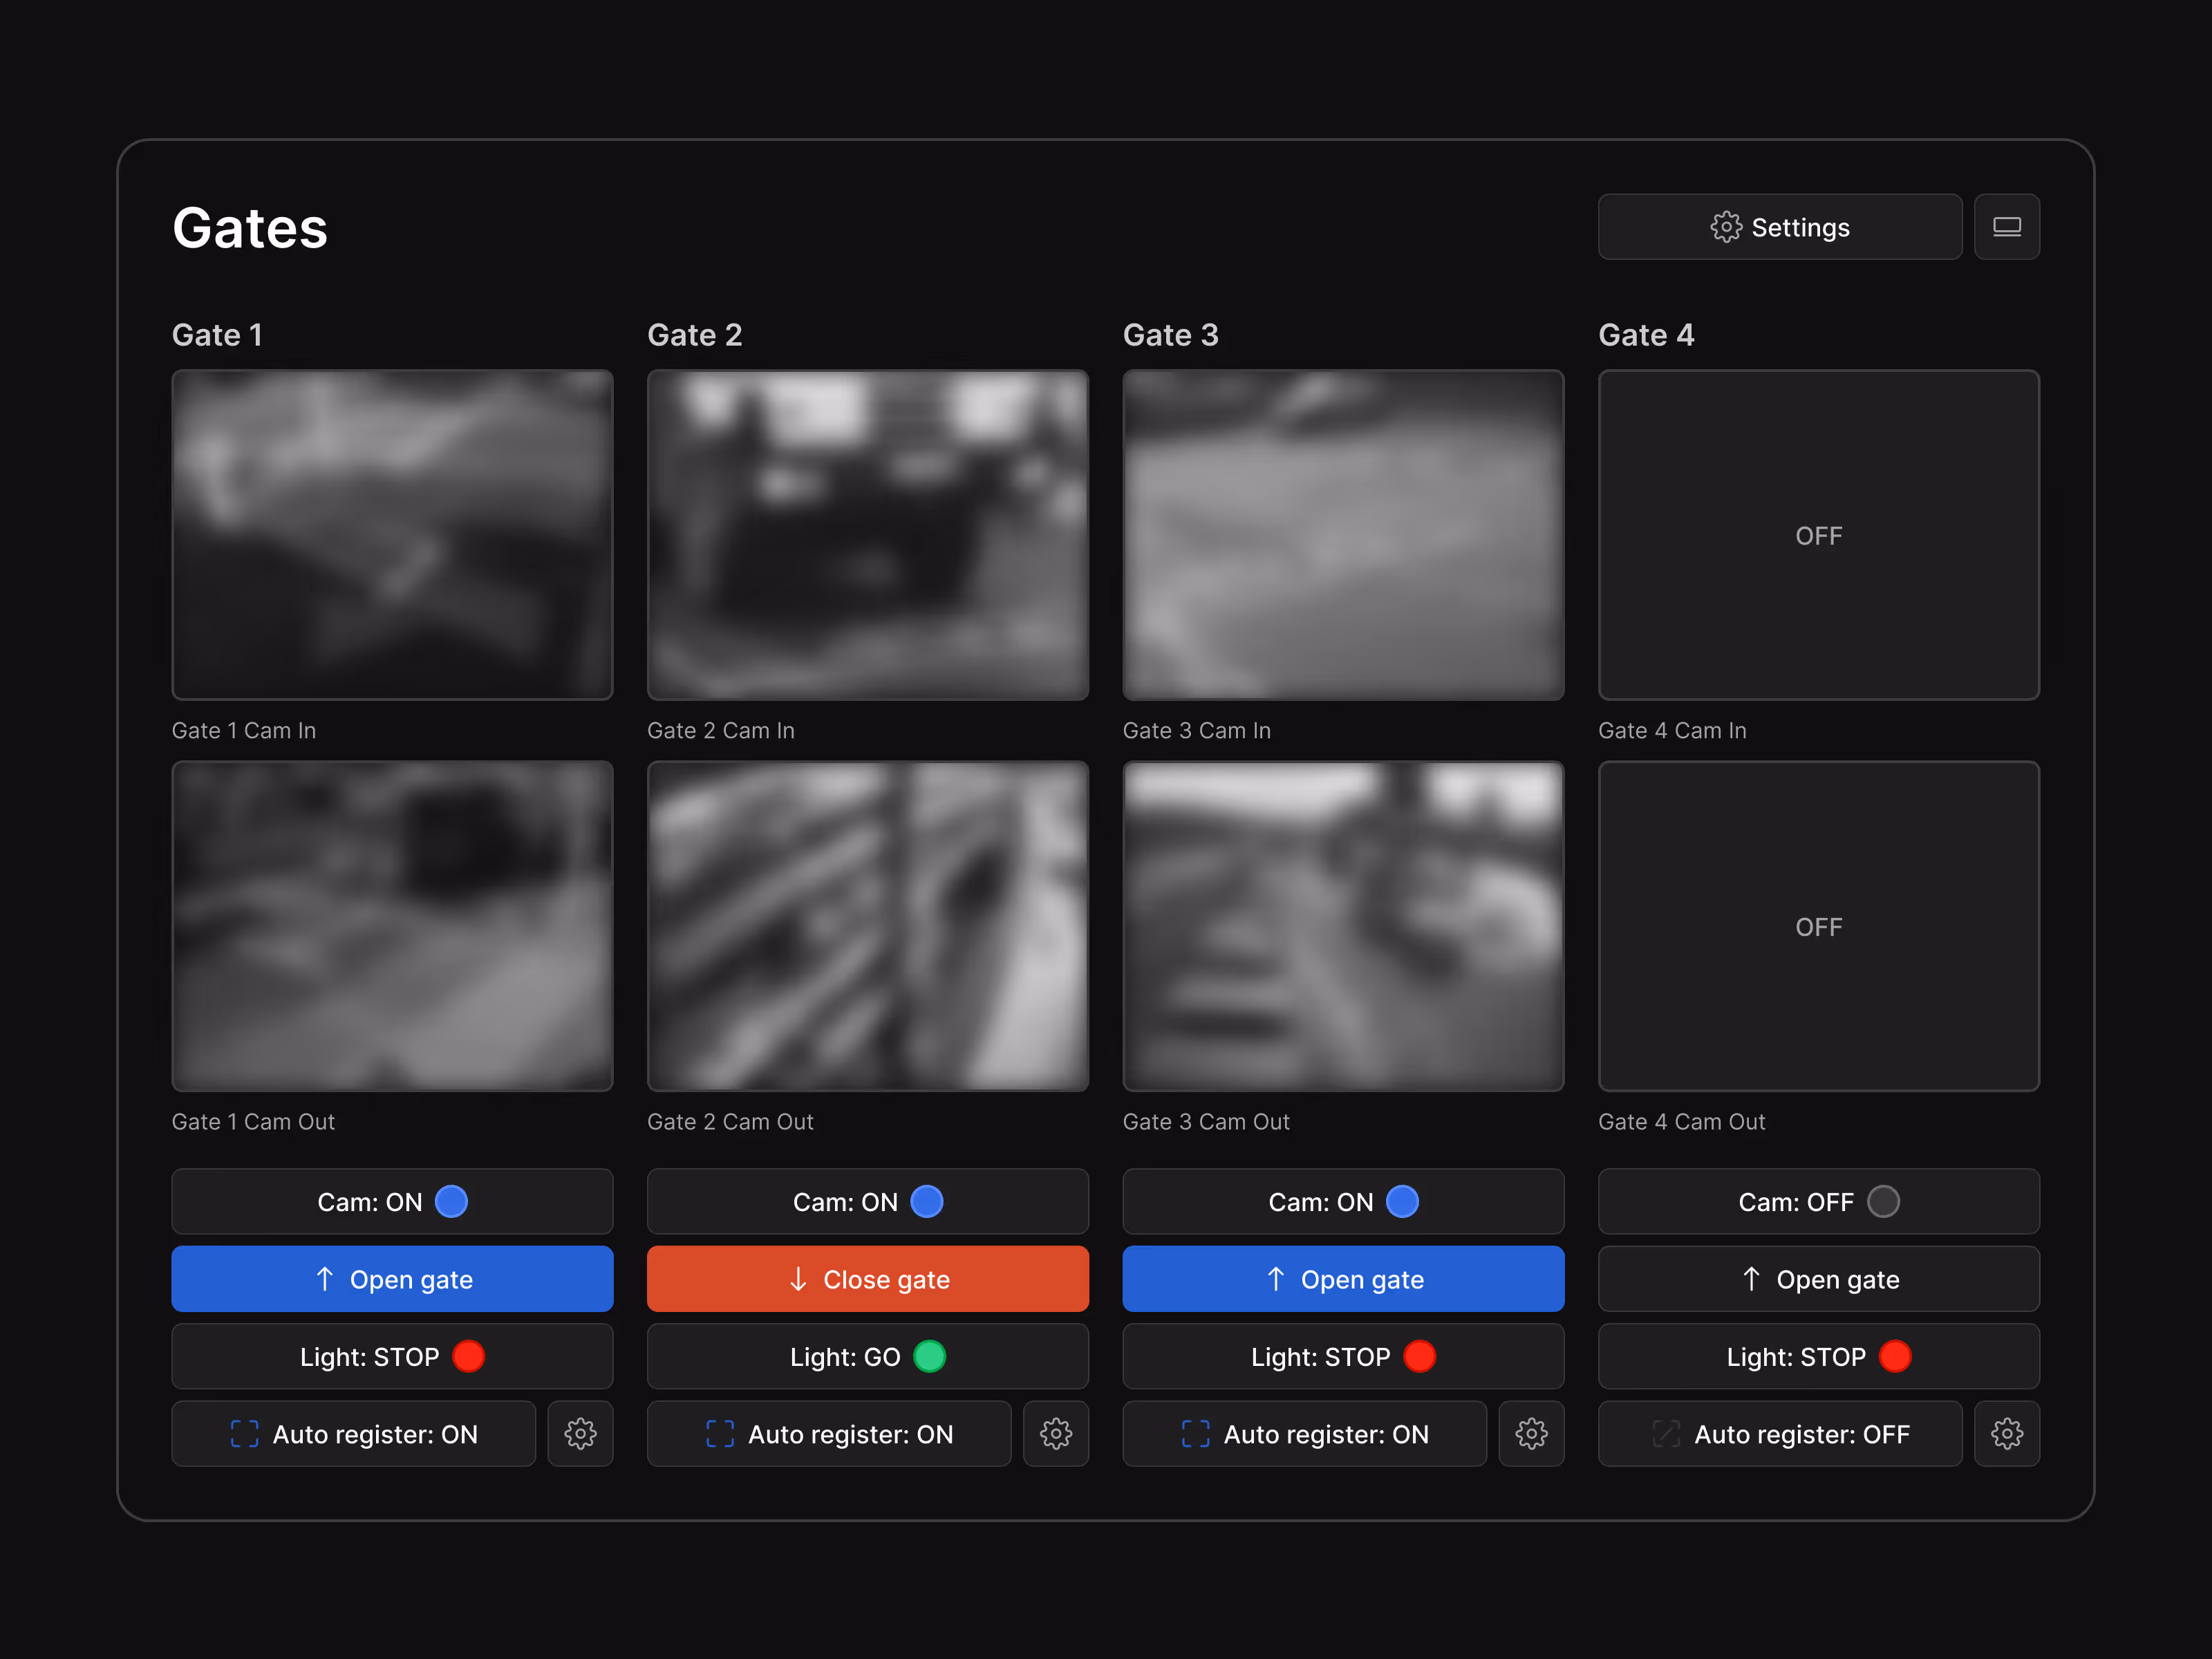The image size is (2212, 1659).
Task: Click the top Settings button
Action: [1779, 227]
